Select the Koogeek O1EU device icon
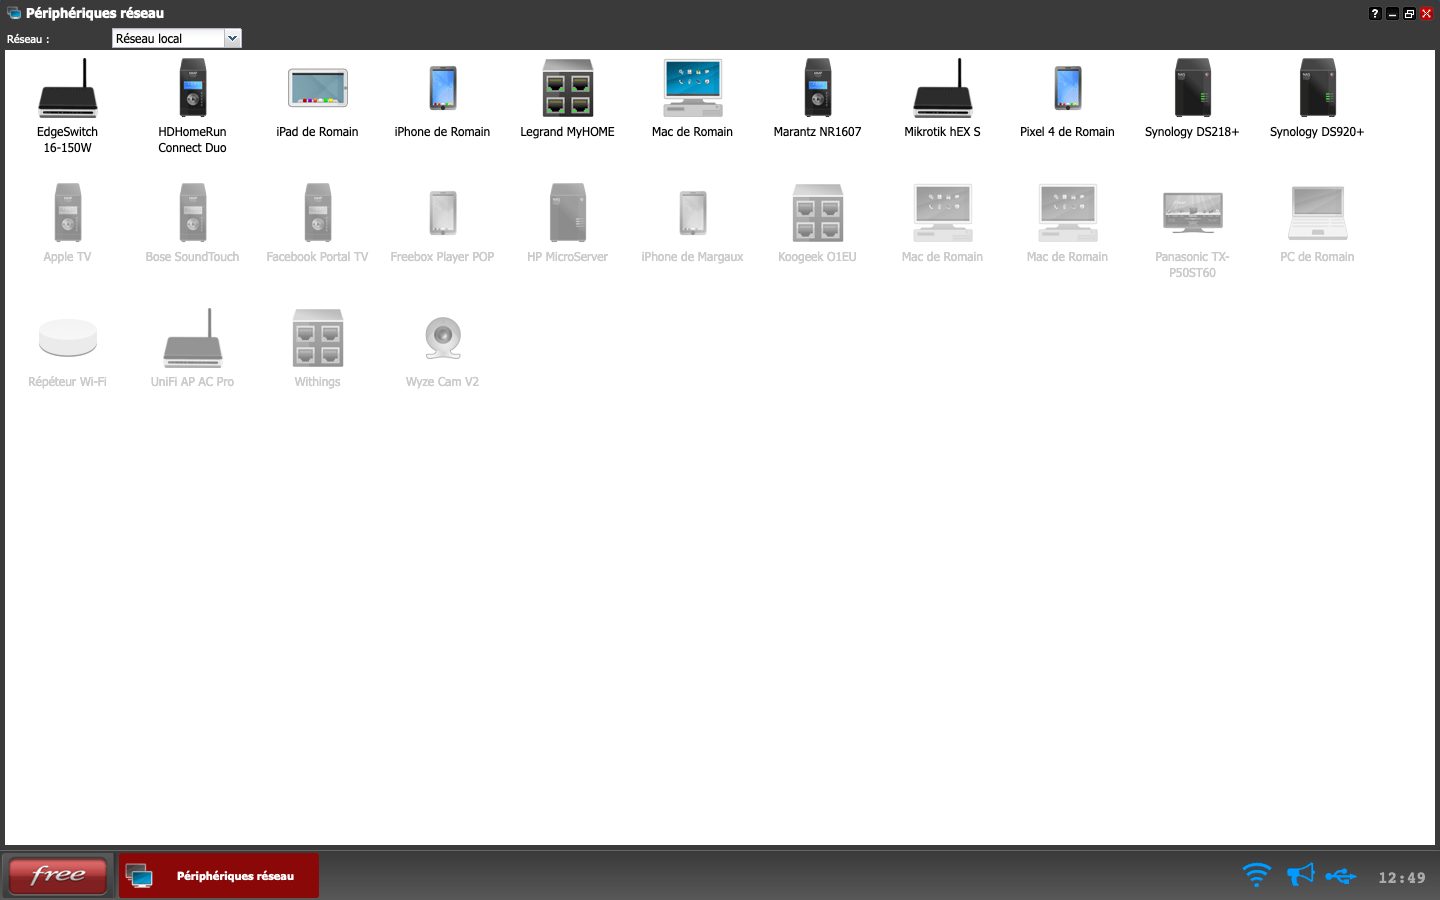 [x=817, y=213]
